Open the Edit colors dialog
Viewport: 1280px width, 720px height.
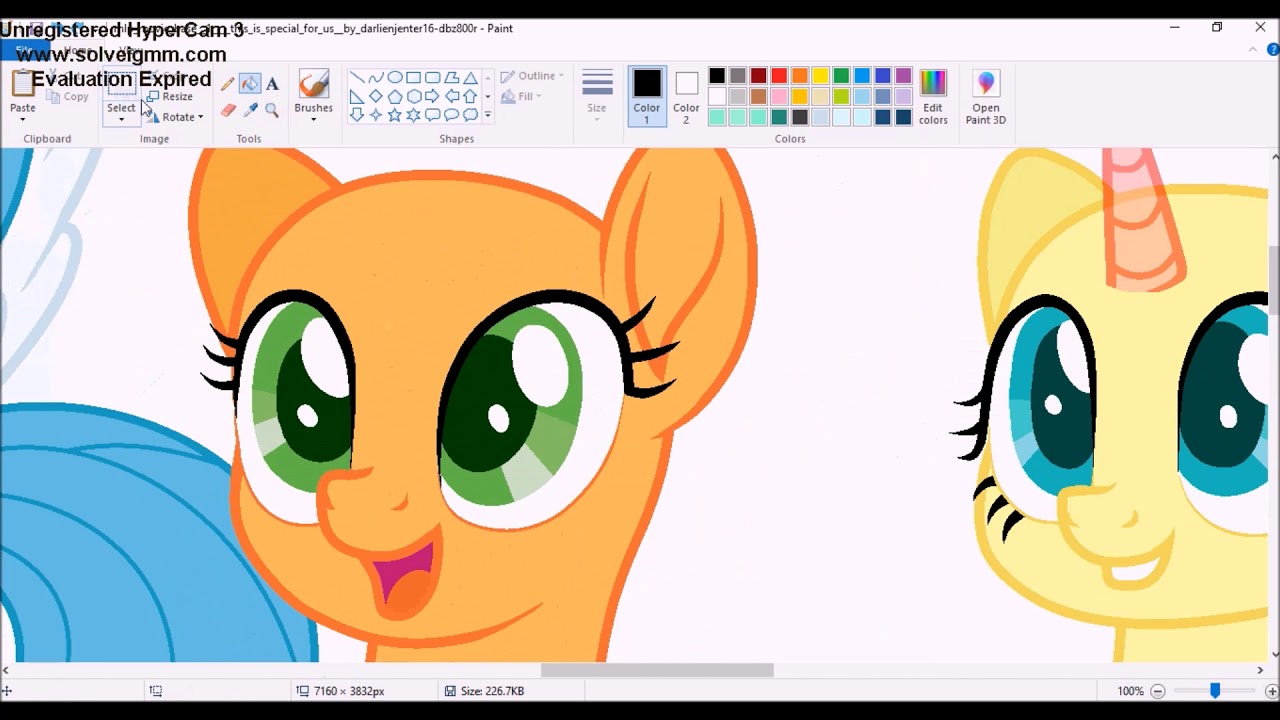pyautogui.click(x=933, y=96)
